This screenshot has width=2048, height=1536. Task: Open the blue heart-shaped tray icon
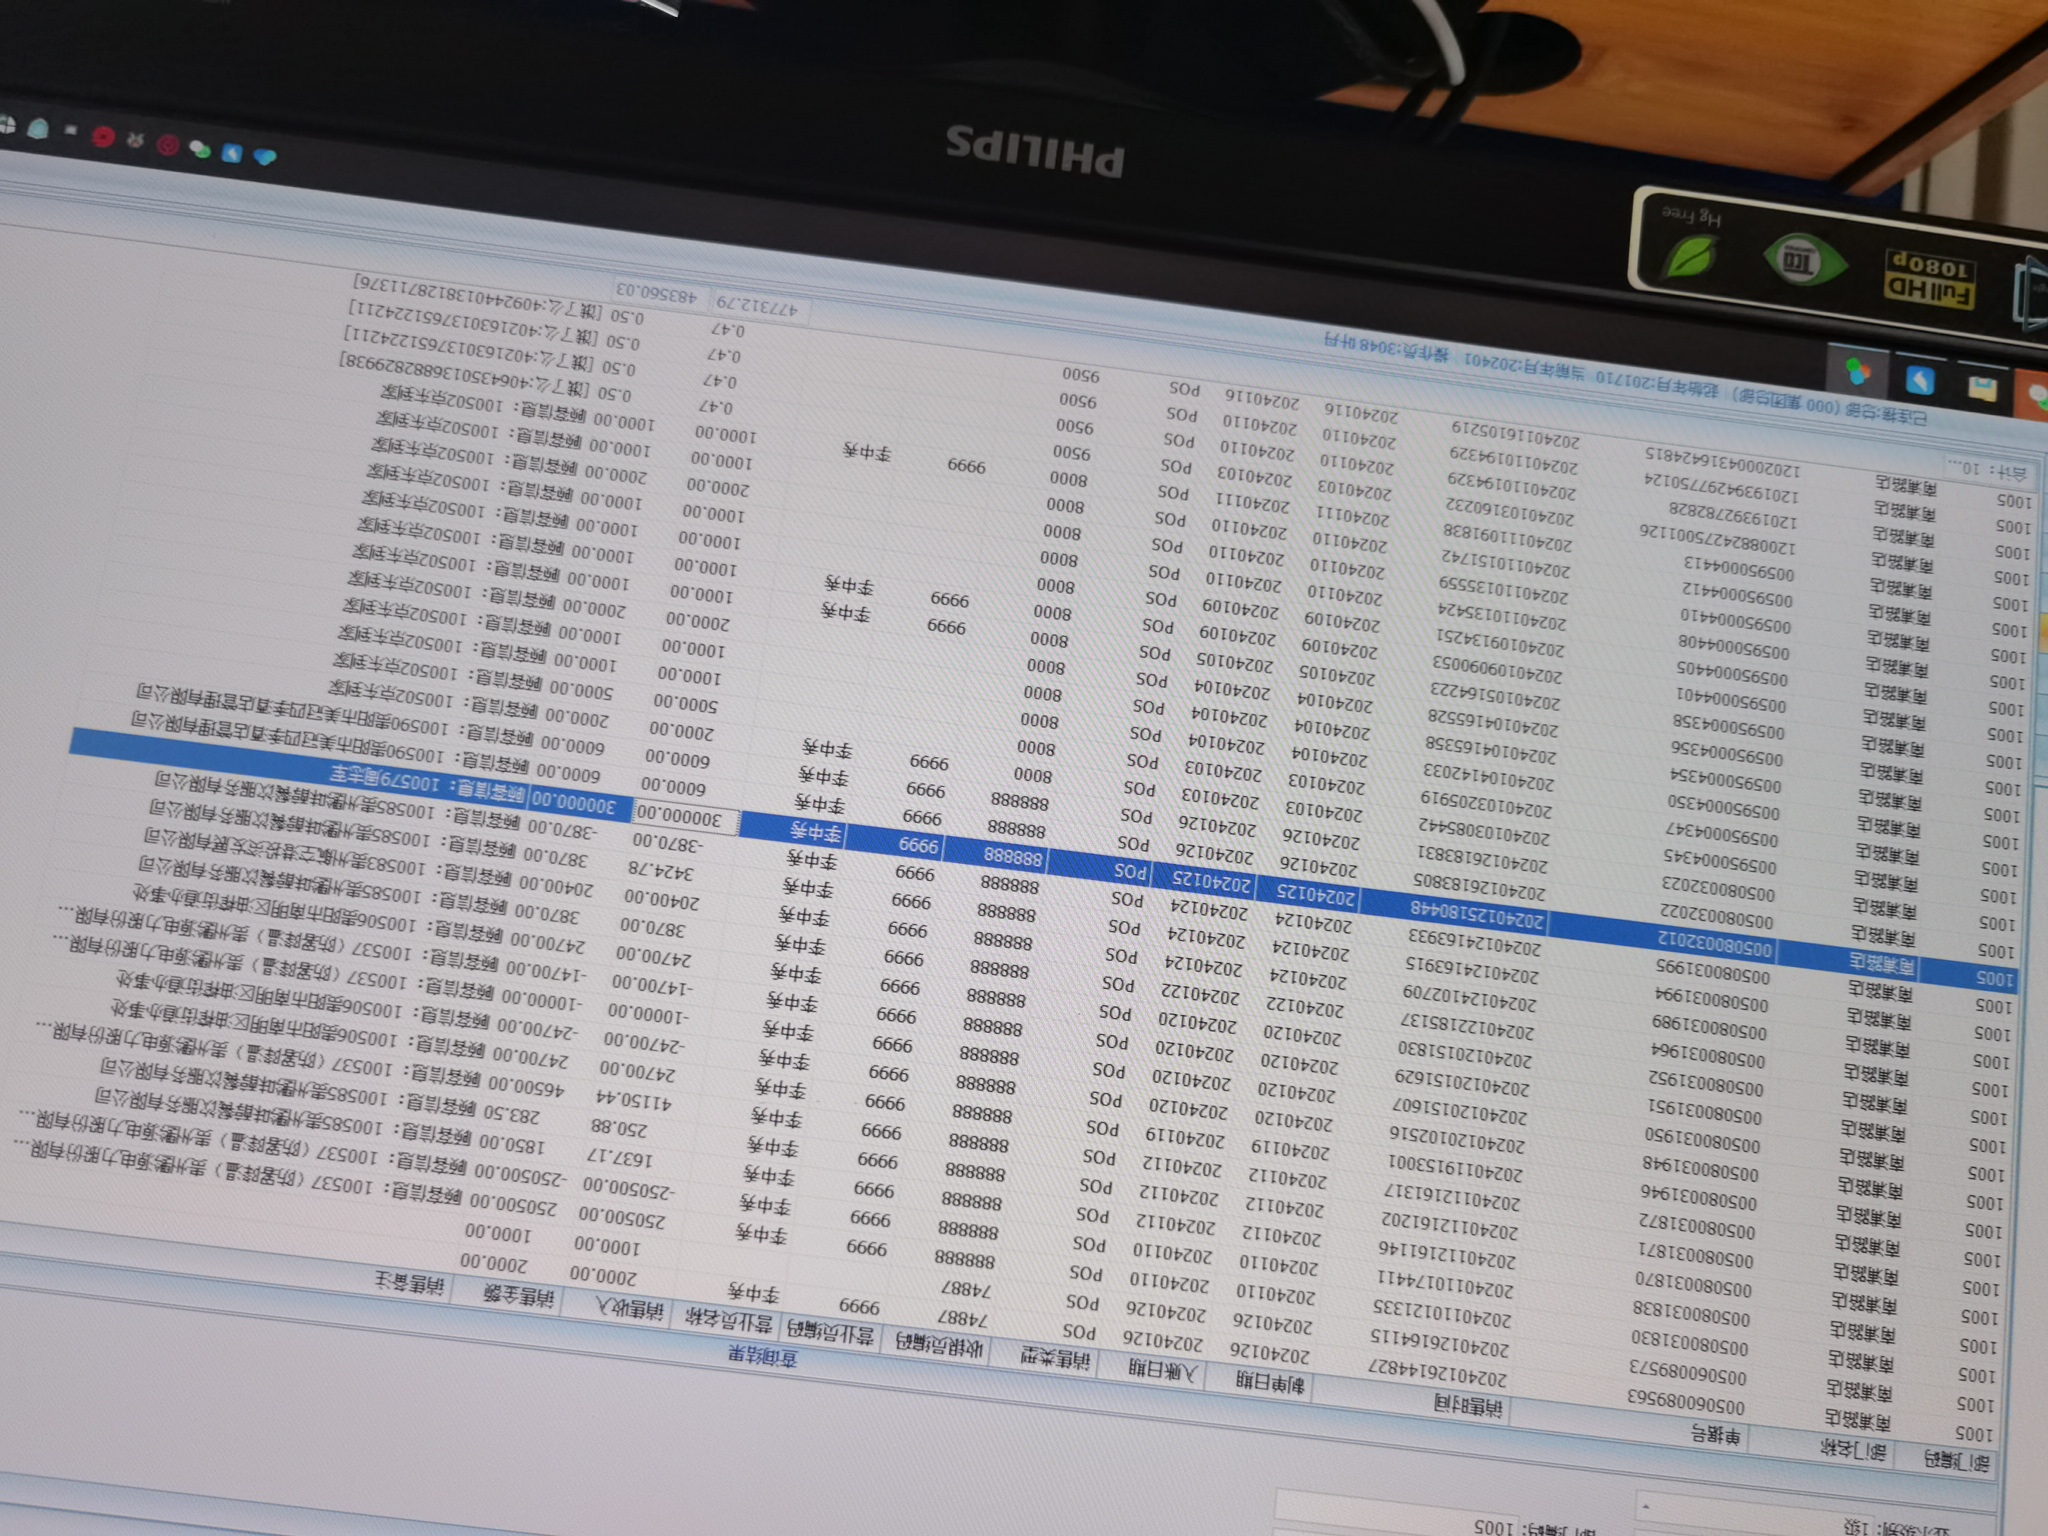pos(265,158)
